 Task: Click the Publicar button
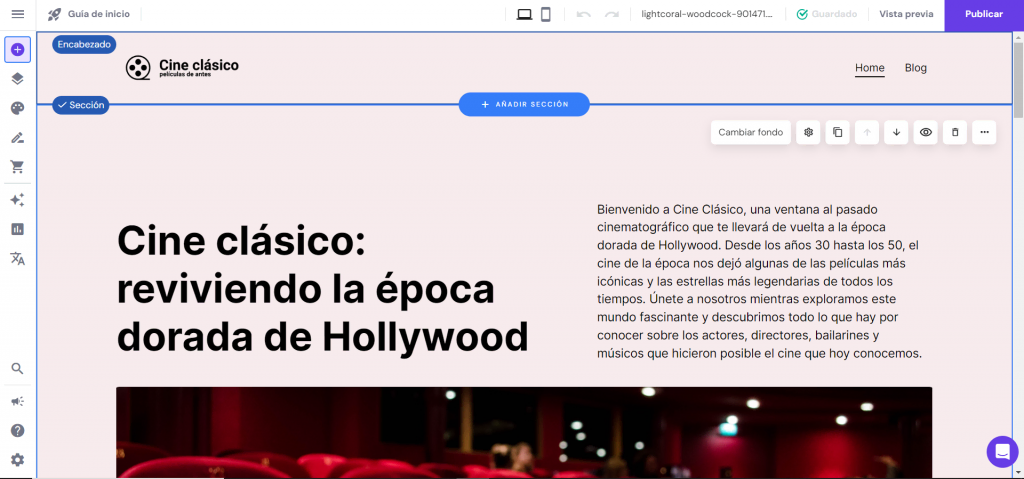[983, 14]
